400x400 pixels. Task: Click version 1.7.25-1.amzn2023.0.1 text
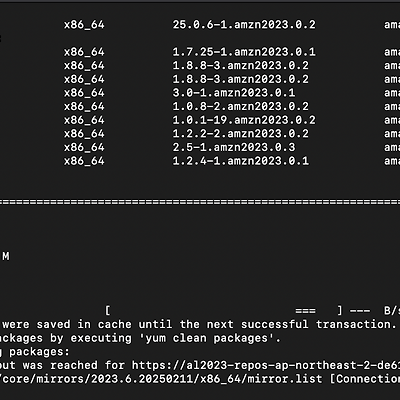click(244, 52)
